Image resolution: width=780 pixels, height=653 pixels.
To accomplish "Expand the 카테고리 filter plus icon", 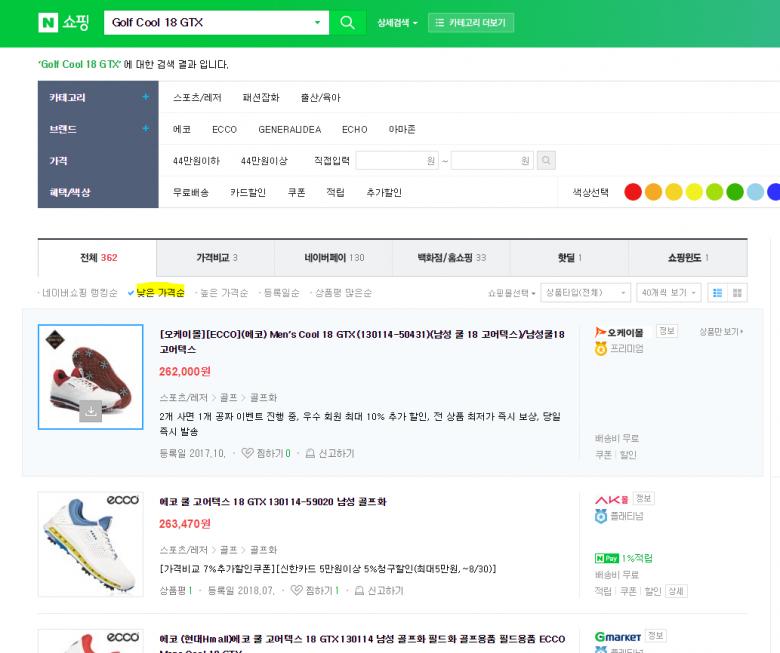I will tap(145, 97).
